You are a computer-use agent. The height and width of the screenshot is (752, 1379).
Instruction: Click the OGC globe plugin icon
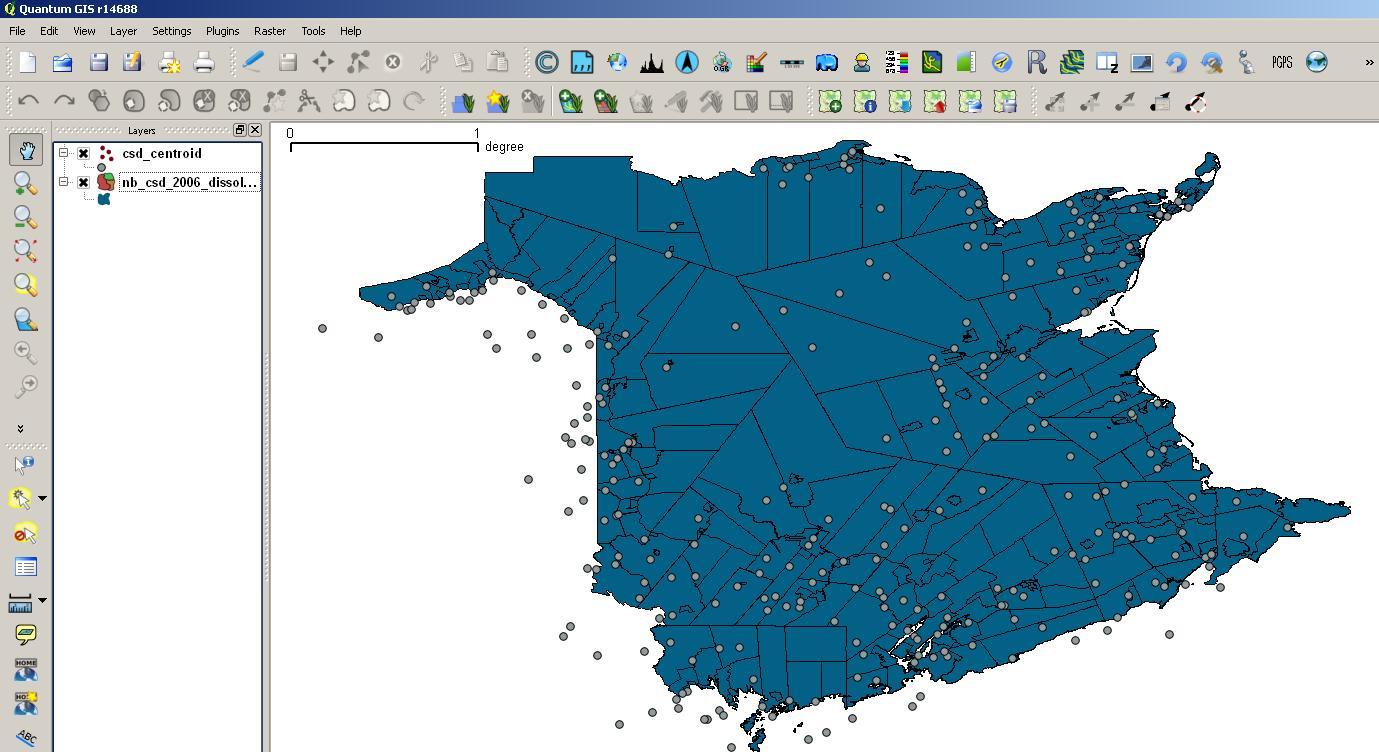(x=722, y=62)
